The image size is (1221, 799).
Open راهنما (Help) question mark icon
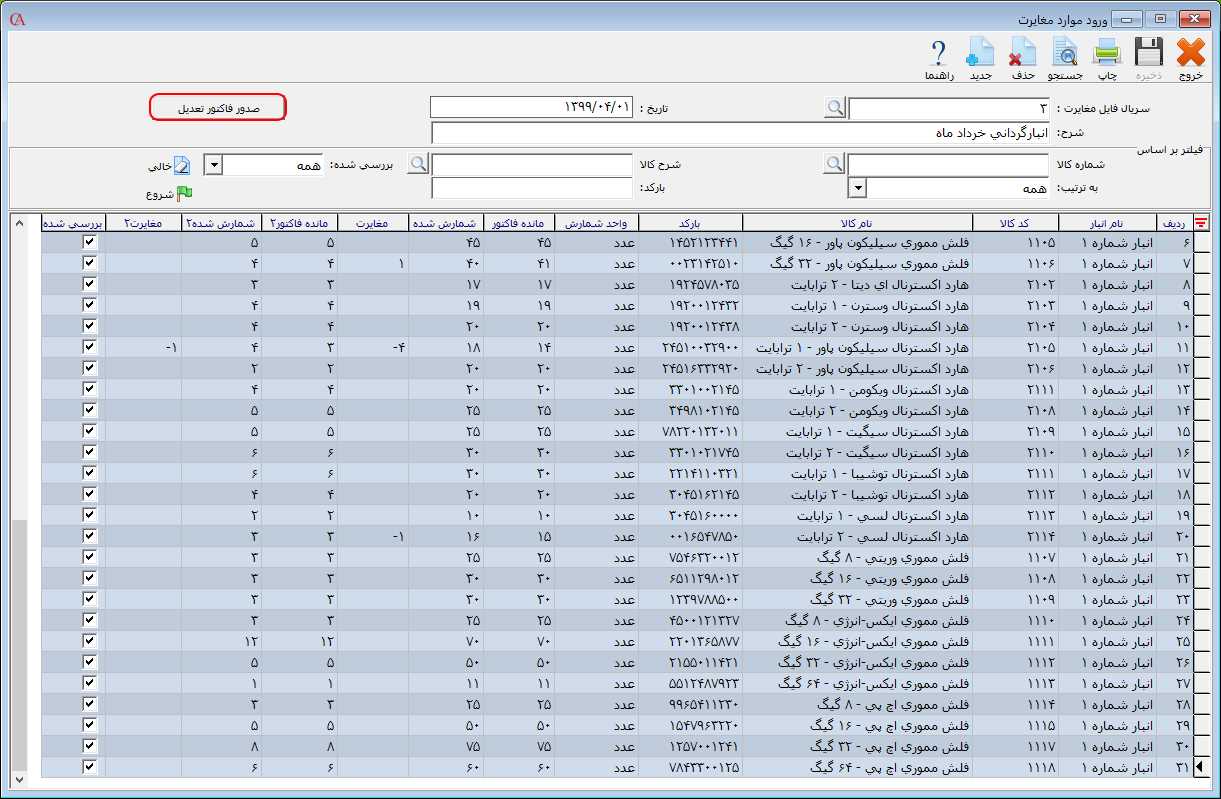coord(938,56)
